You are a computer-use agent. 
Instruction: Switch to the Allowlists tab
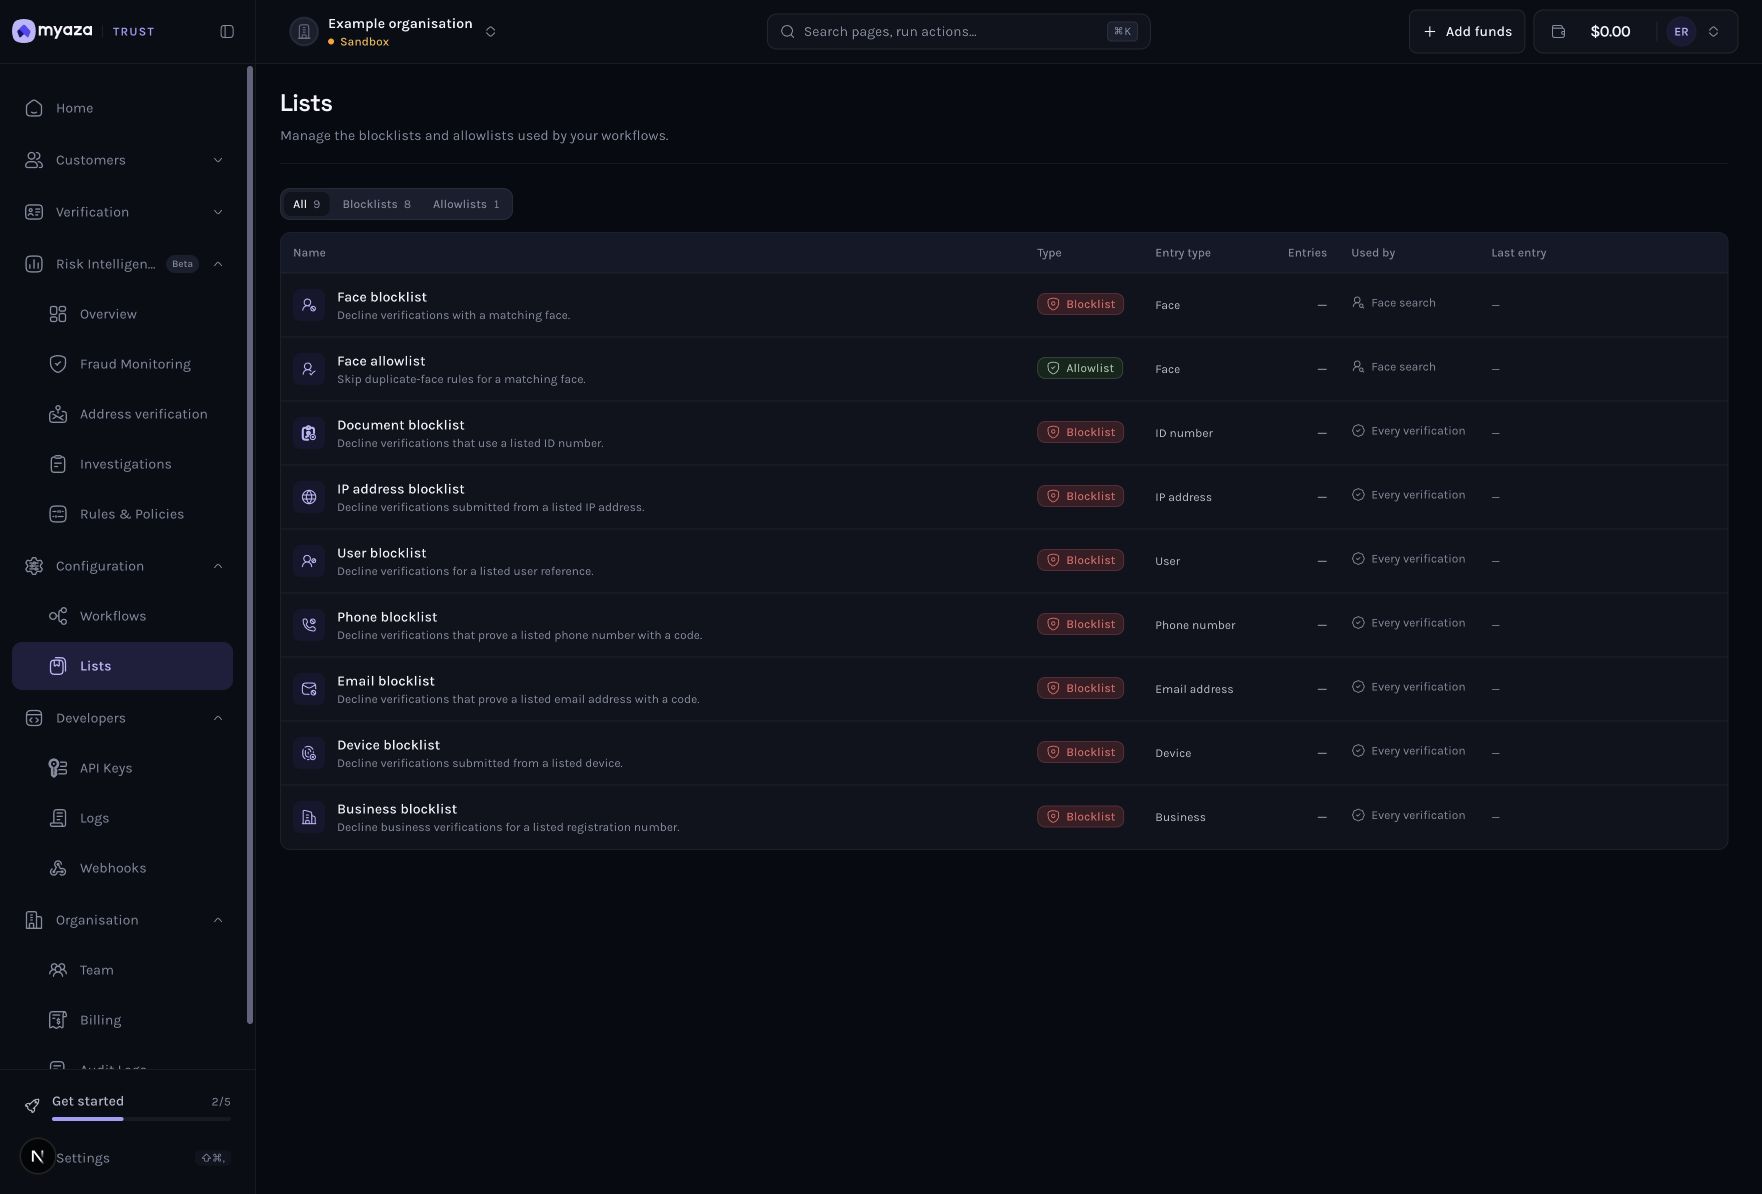[466, 204]
